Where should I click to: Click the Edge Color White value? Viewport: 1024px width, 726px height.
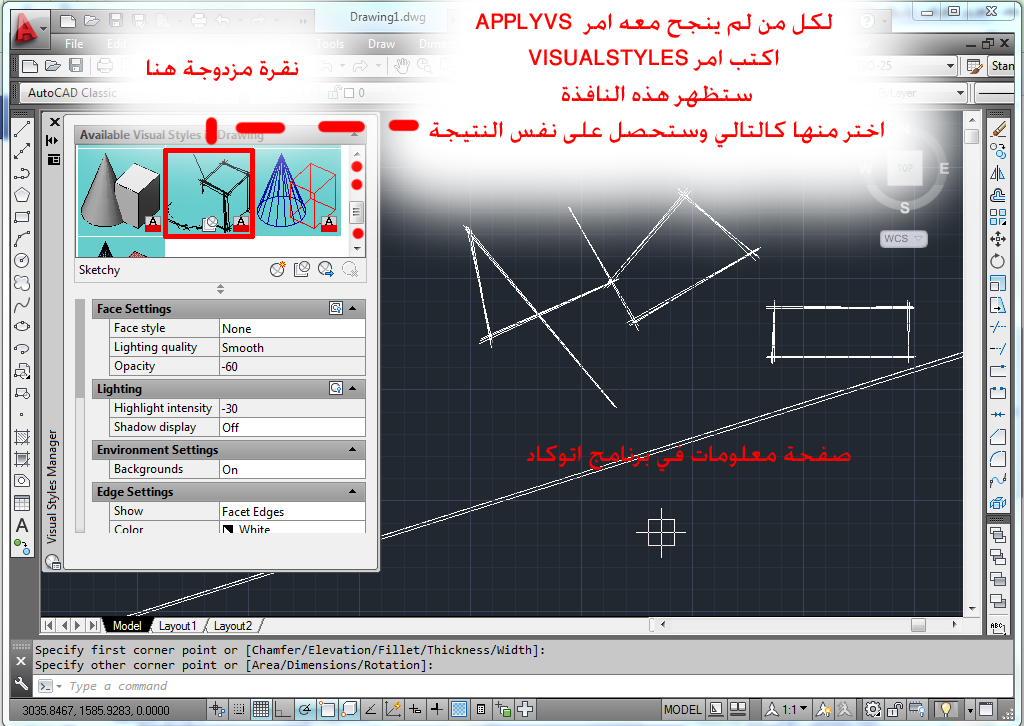click(x=291, y=529)
